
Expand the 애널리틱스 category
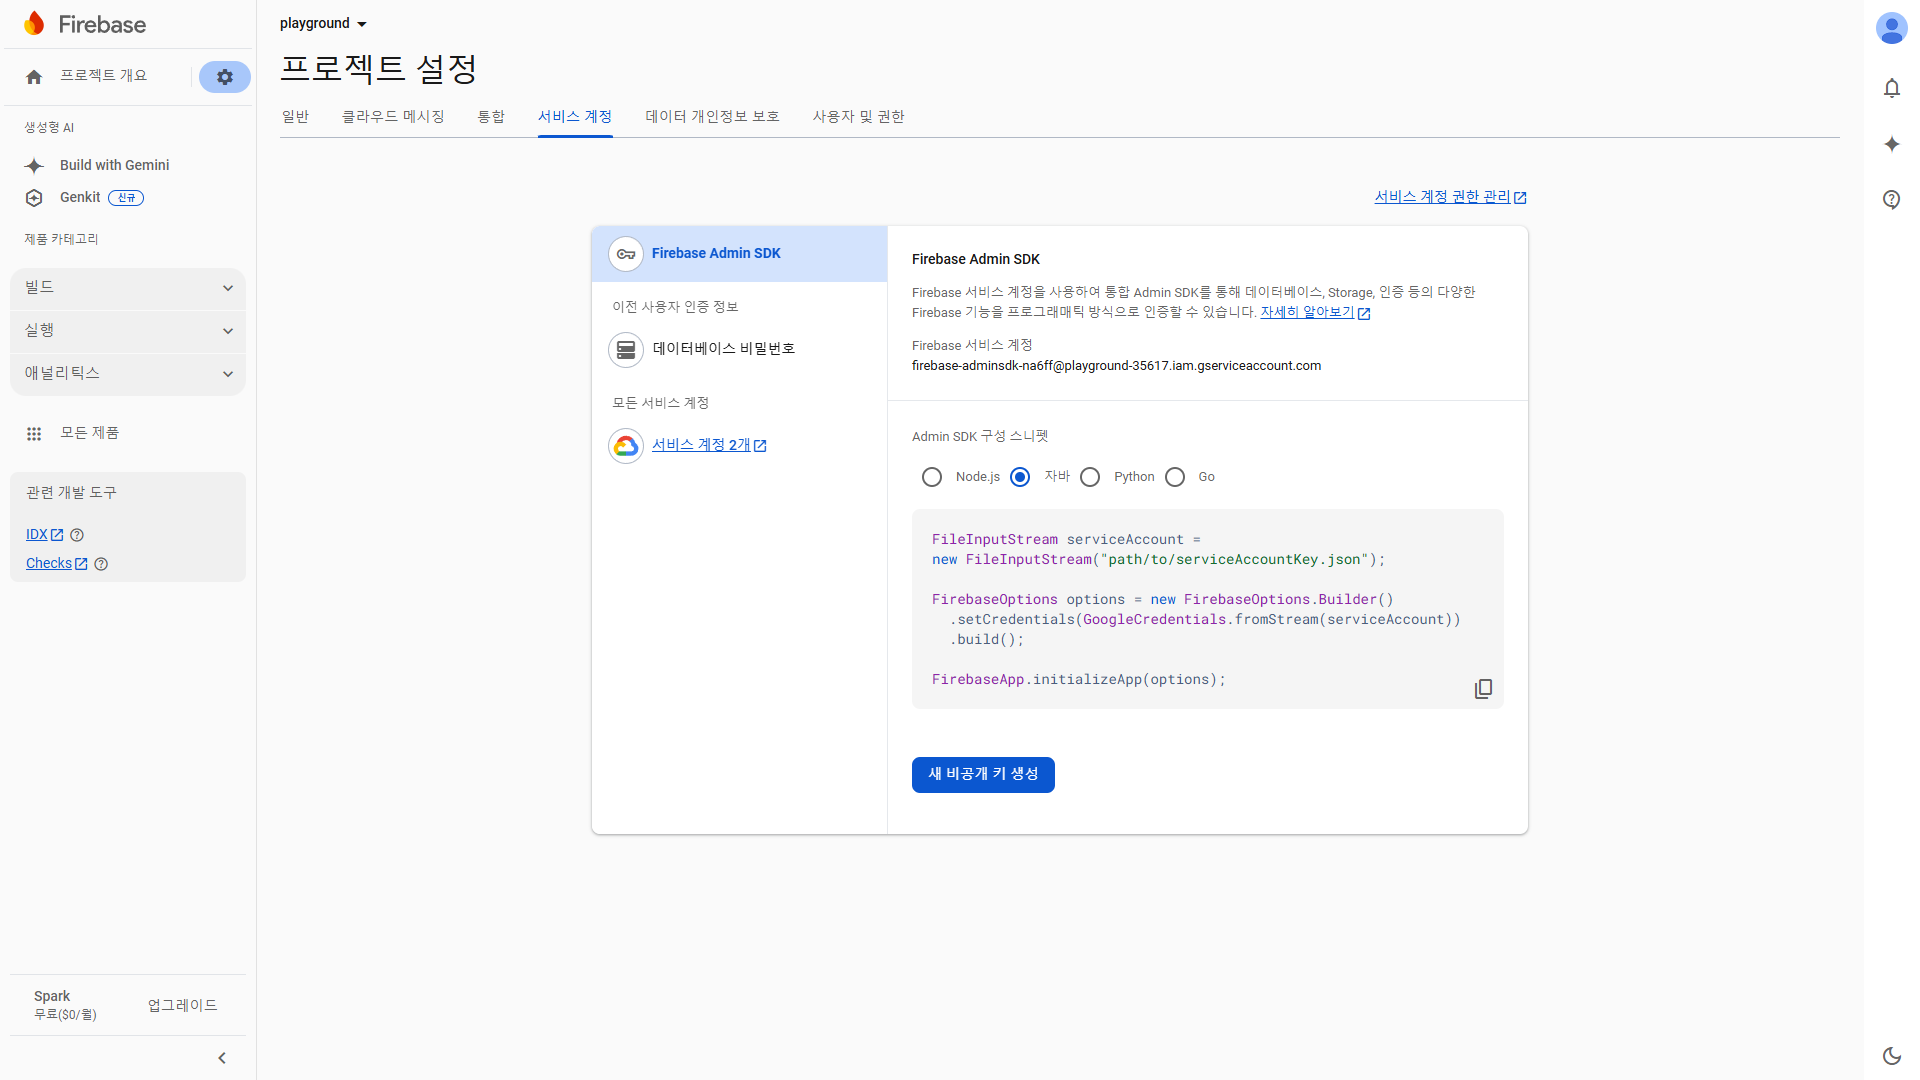tap(128, 374)
